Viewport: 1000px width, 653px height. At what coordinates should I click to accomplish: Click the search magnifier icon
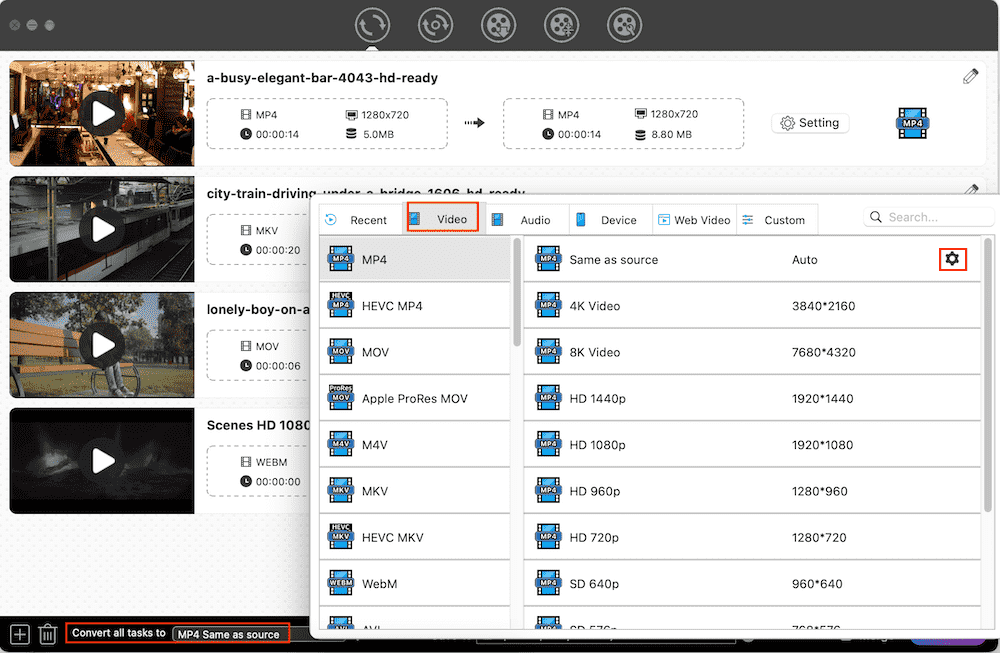pyautogui.click(x=876, y=217)
